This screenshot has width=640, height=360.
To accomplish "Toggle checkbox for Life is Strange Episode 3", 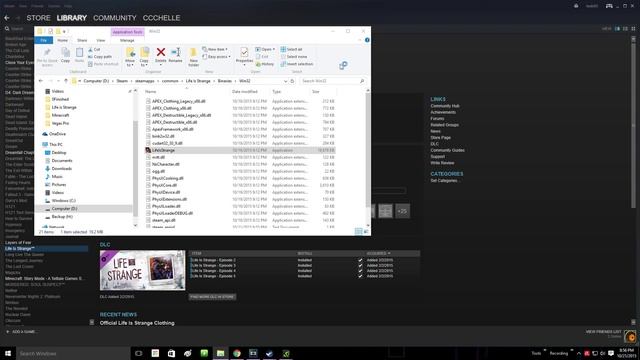I will [x=360, y=265].
